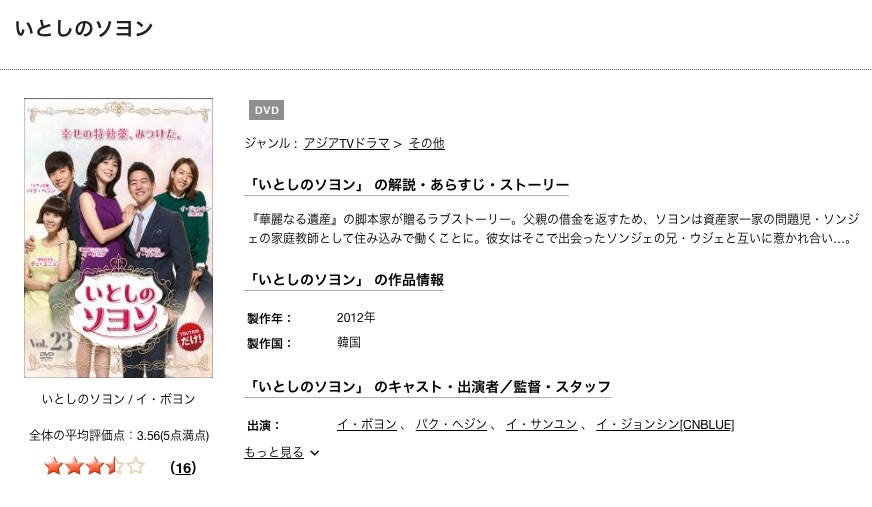Click the first filled rating star
The width and height of the screenshot is (872, 507).
(x=53, y=466)
